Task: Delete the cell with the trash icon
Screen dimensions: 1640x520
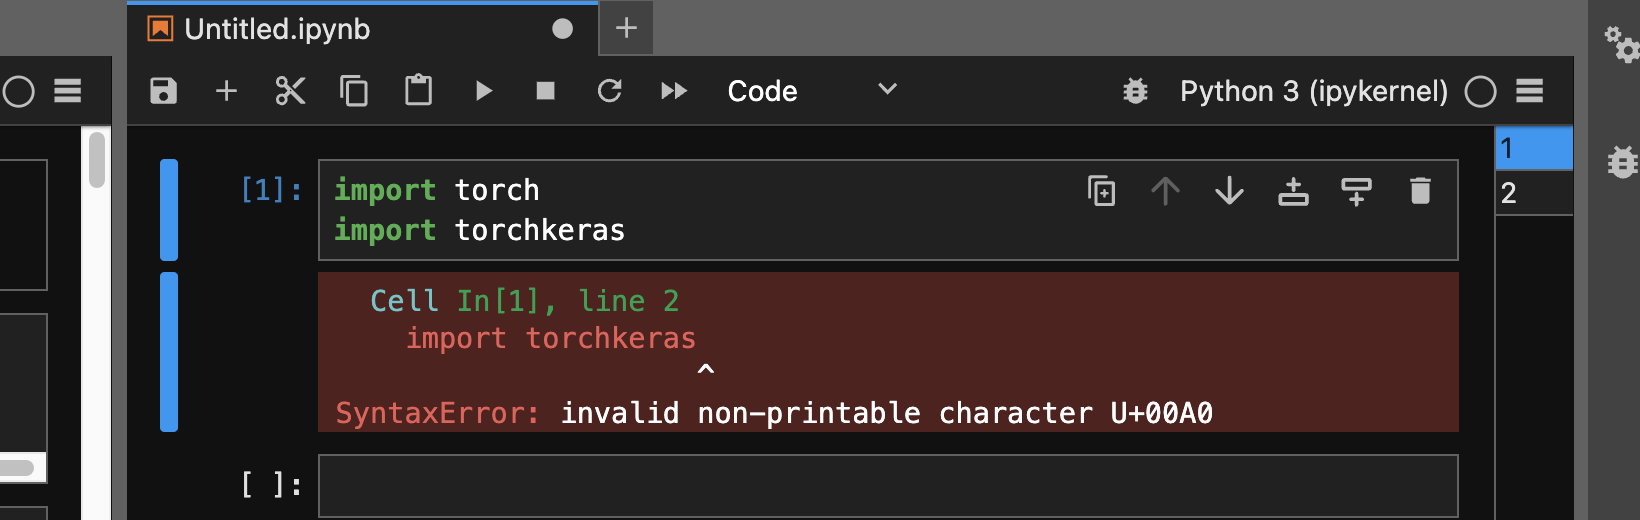Action: point(1420,190)
